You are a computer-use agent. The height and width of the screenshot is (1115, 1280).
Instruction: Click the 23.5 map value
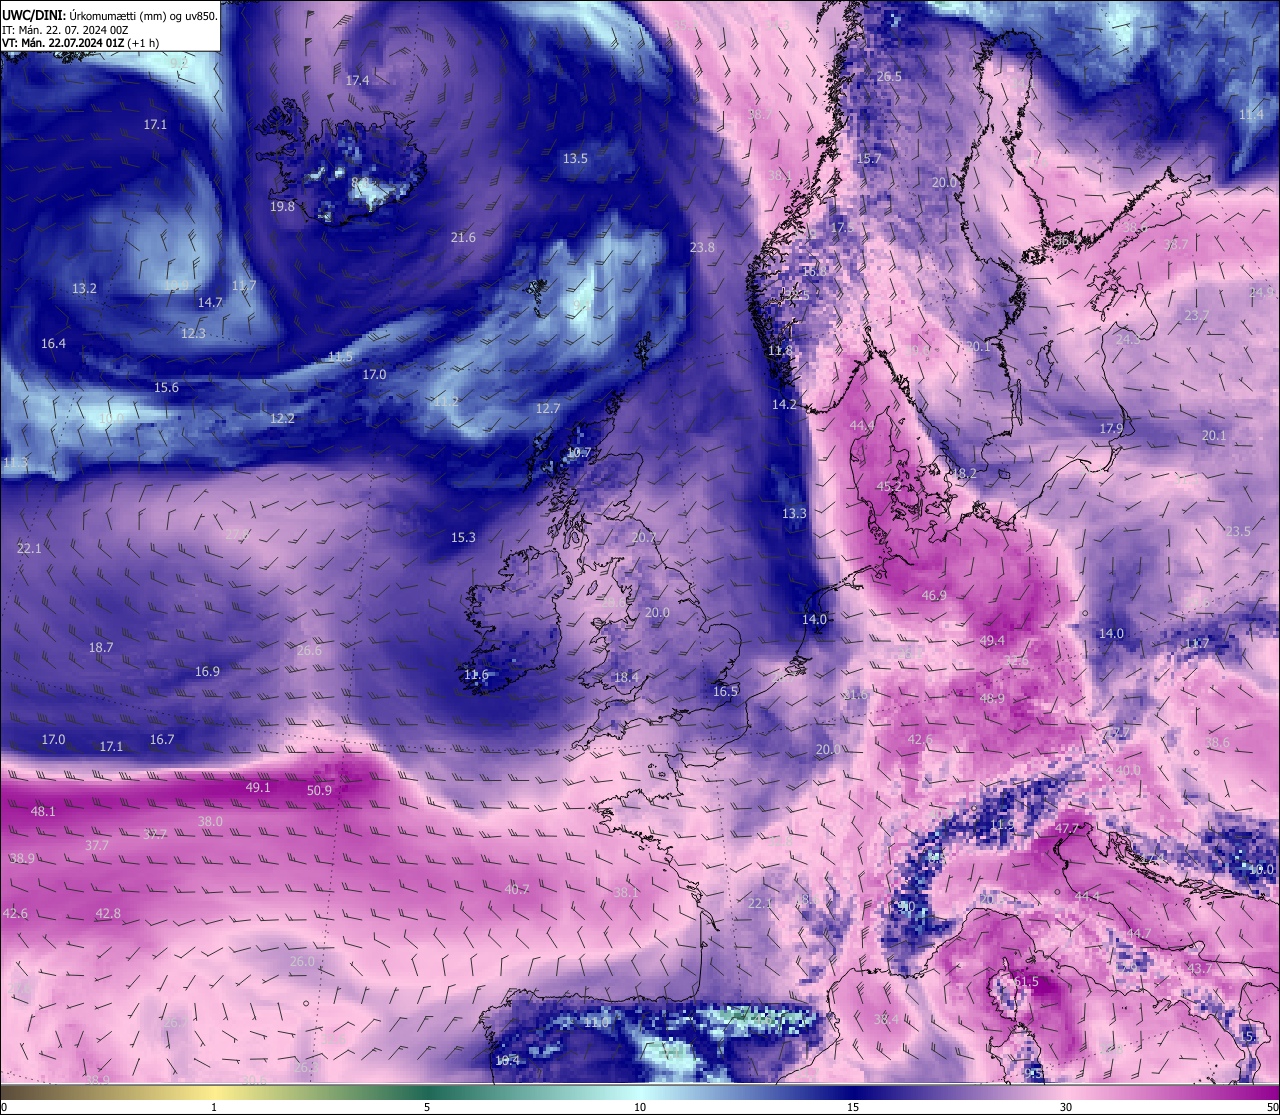(x=1238, y=530)
